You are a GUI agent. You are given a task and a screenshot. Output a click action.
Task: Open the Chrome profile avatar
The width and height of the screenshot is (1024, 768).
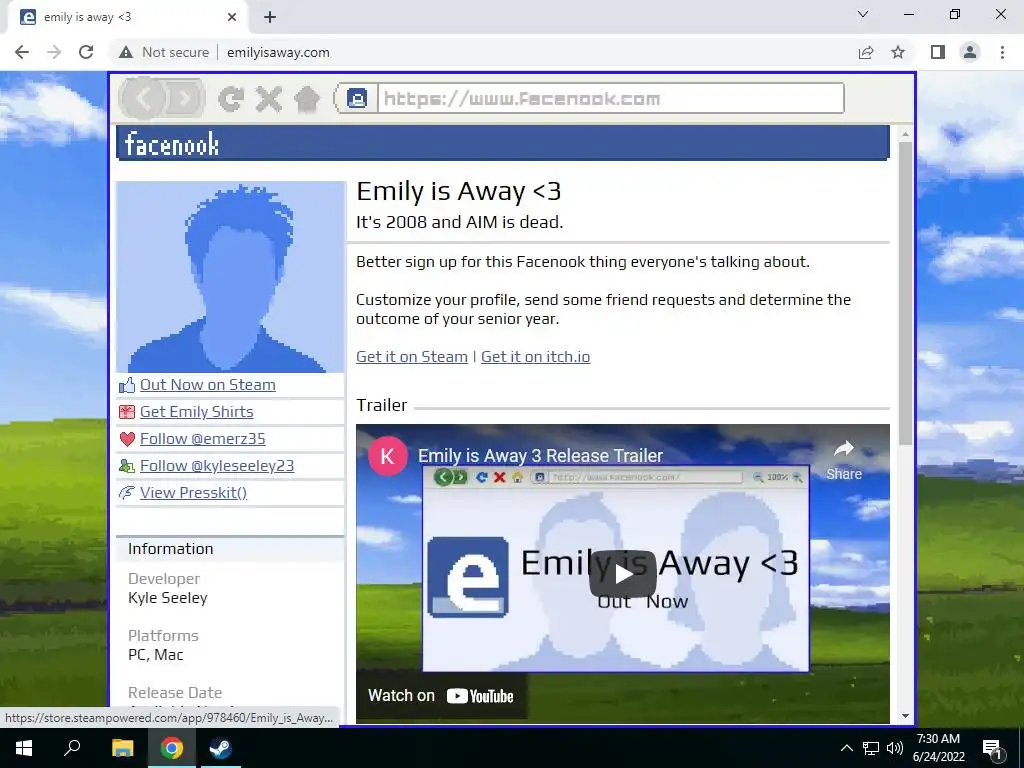[x=970, y=52]
